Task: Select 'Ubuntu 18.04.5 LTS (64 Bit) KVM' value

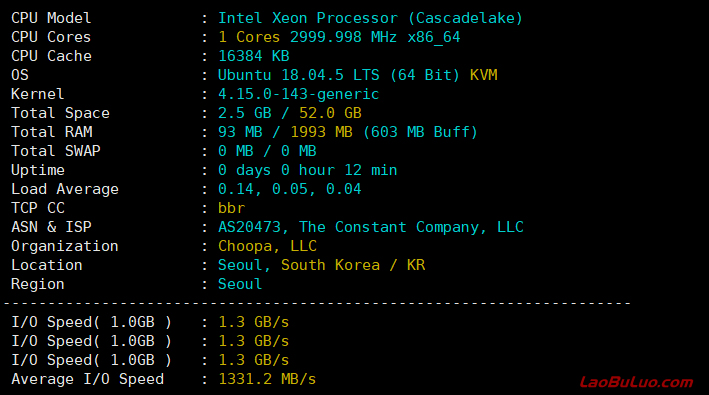Action: [358, 75]
